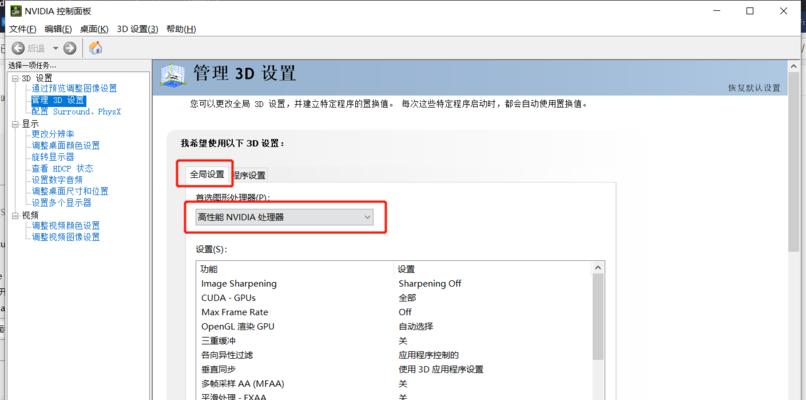This screenshot has width=806, height=400.
Task: Open the 编辑(E) menu
Action: coord(58,29)
